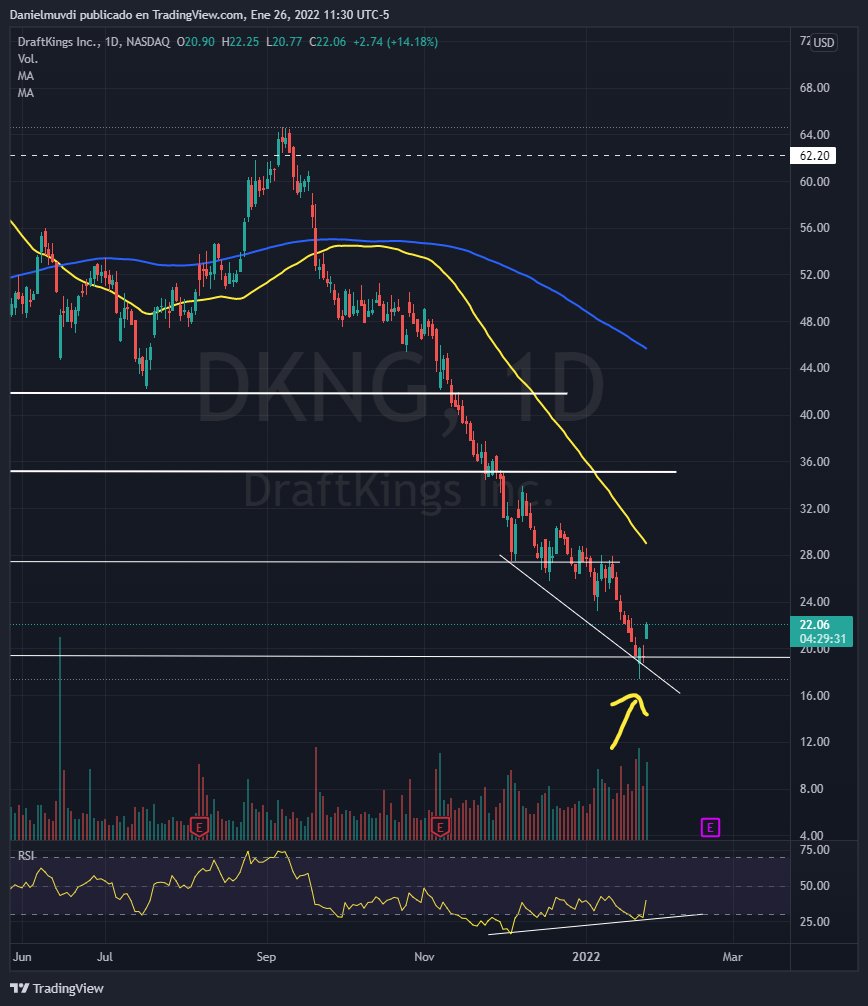
Task: Click the published by Danielmuvdi header text
Action: [200, 14]
